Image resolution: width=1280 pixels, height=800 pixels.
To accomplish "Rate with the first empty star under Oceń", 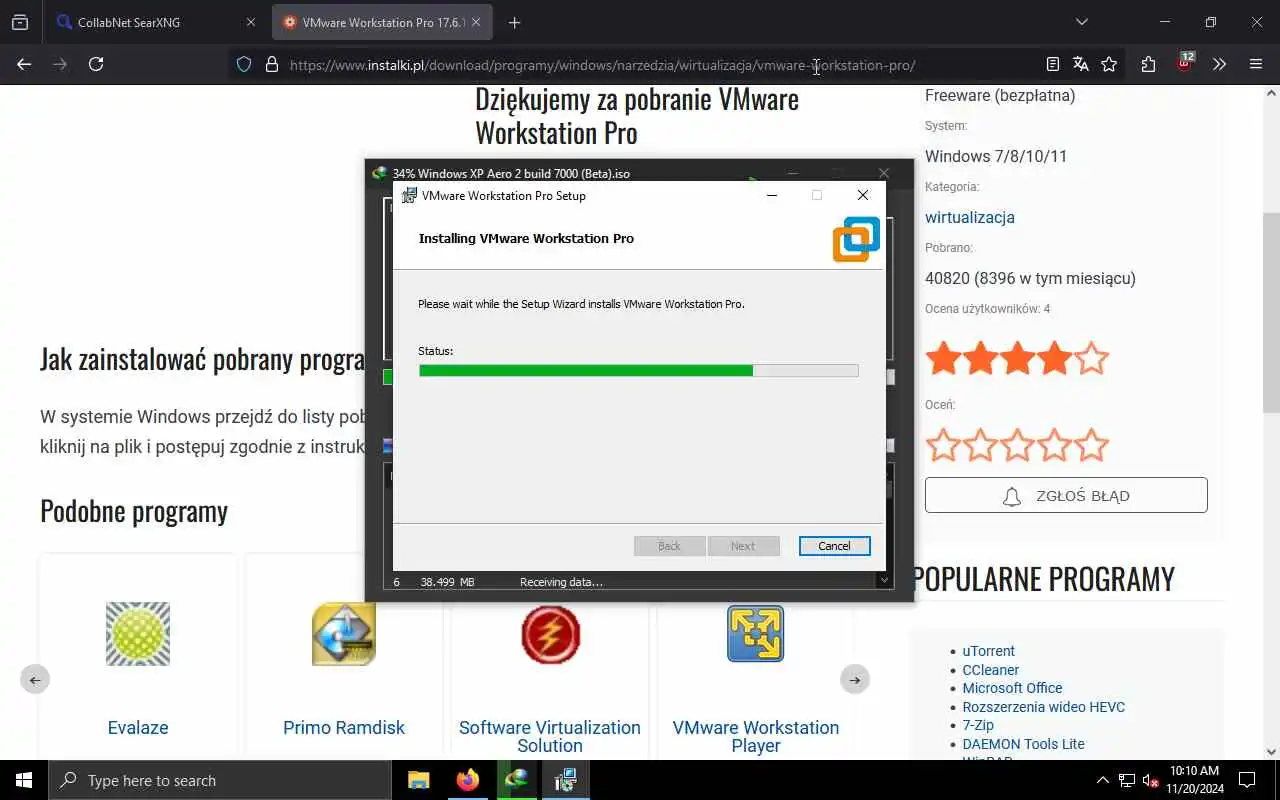I will coord(943,445).
